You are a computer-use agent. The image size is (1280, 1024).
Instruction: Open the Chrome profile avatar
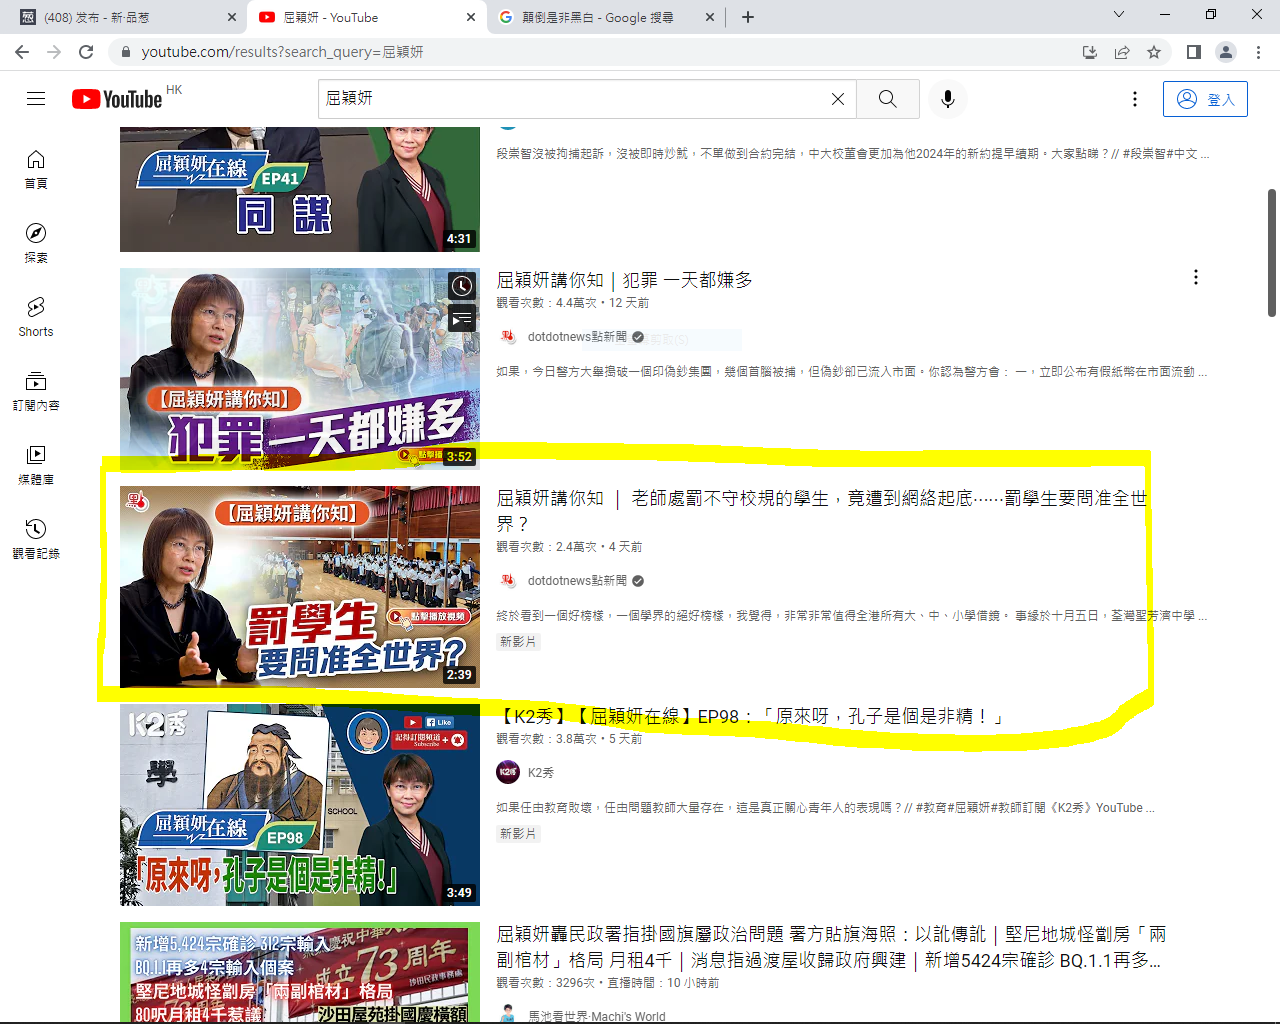pyautogui.click(x=1226, y=52)
